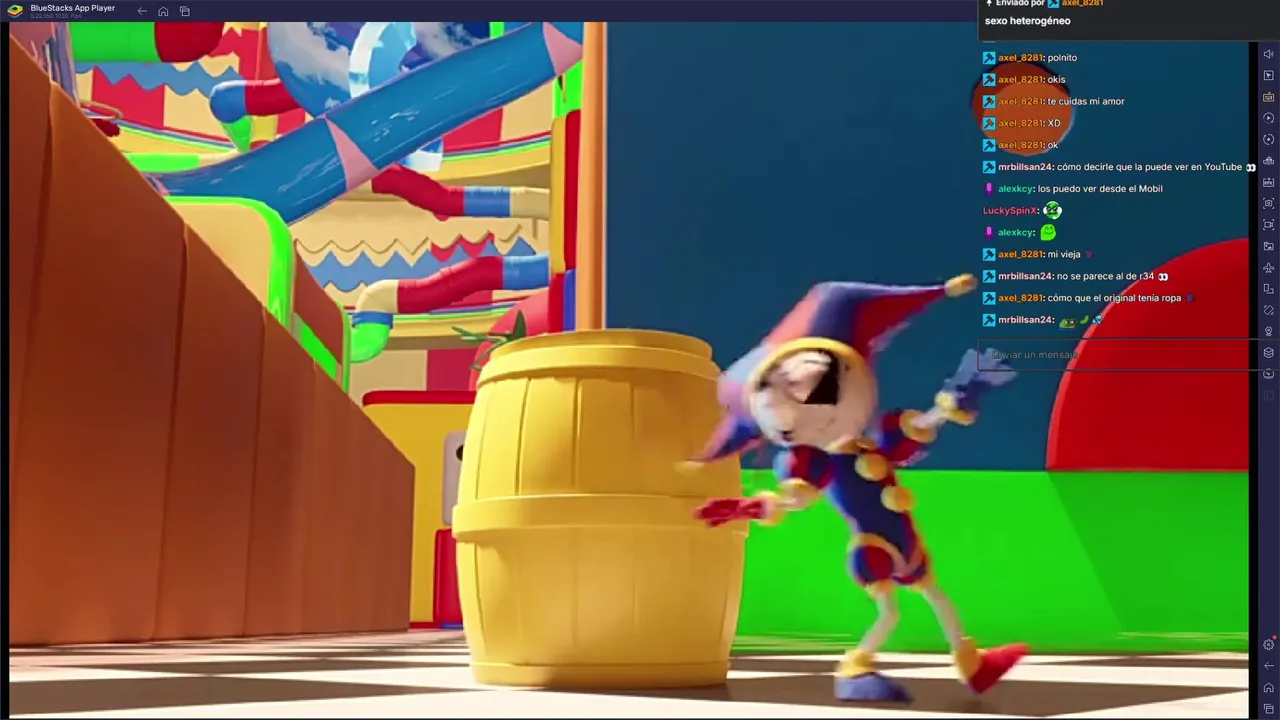Click the sidebar recent apps icon at the bottom

(1269, 709)
